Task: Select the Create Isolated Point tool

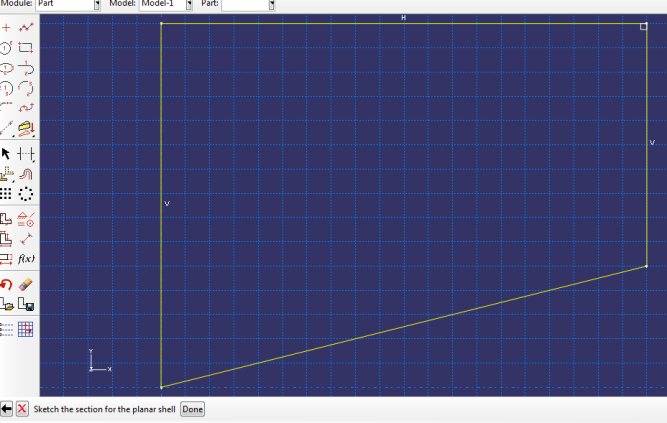Action: [6, 28]
